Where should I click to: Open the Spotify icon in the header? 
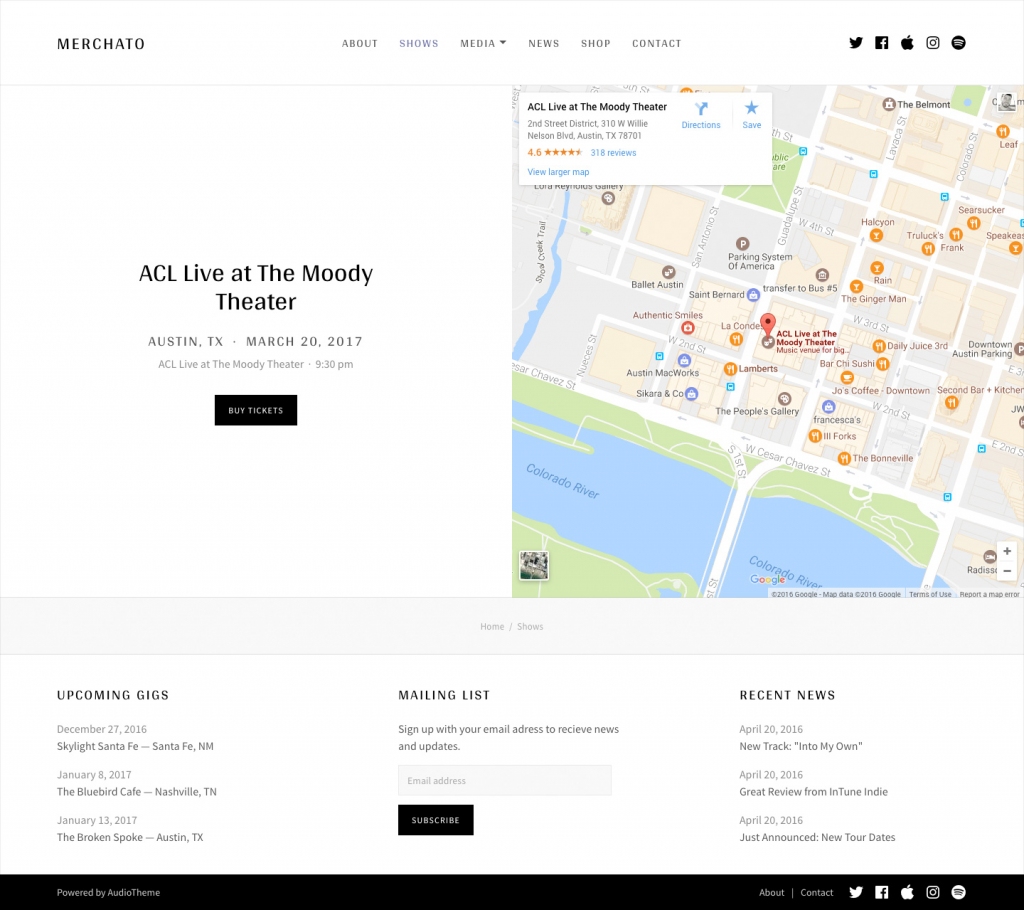pos(958,43)
